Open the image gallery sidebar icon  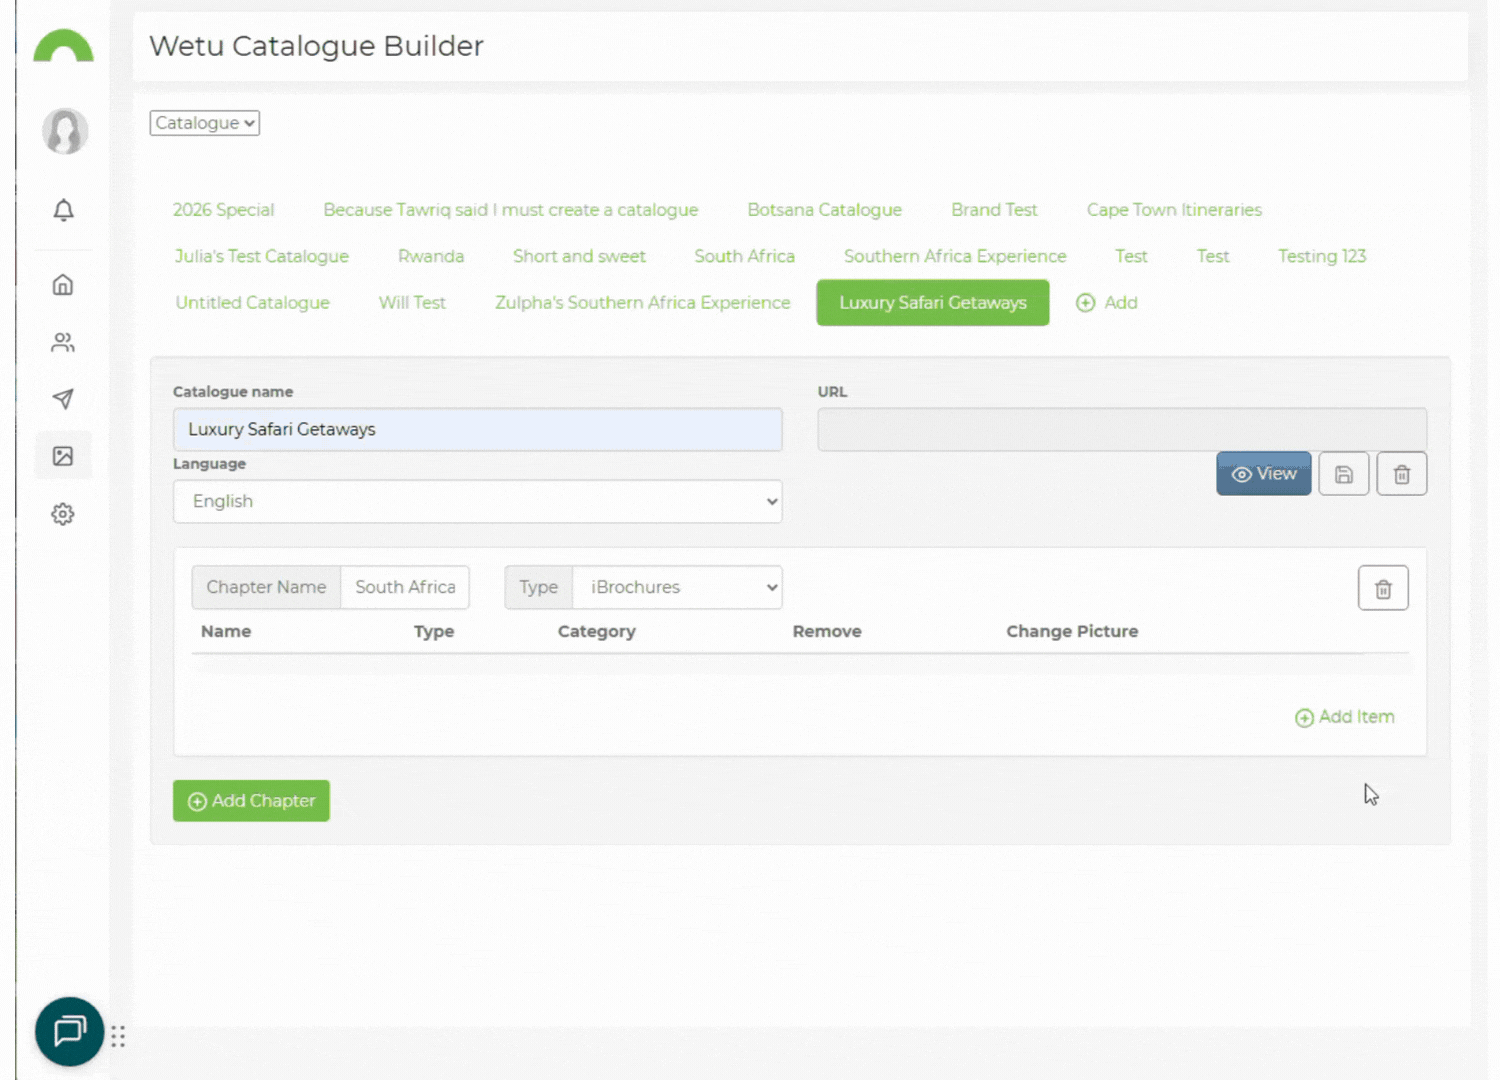[x=63, y=456]
